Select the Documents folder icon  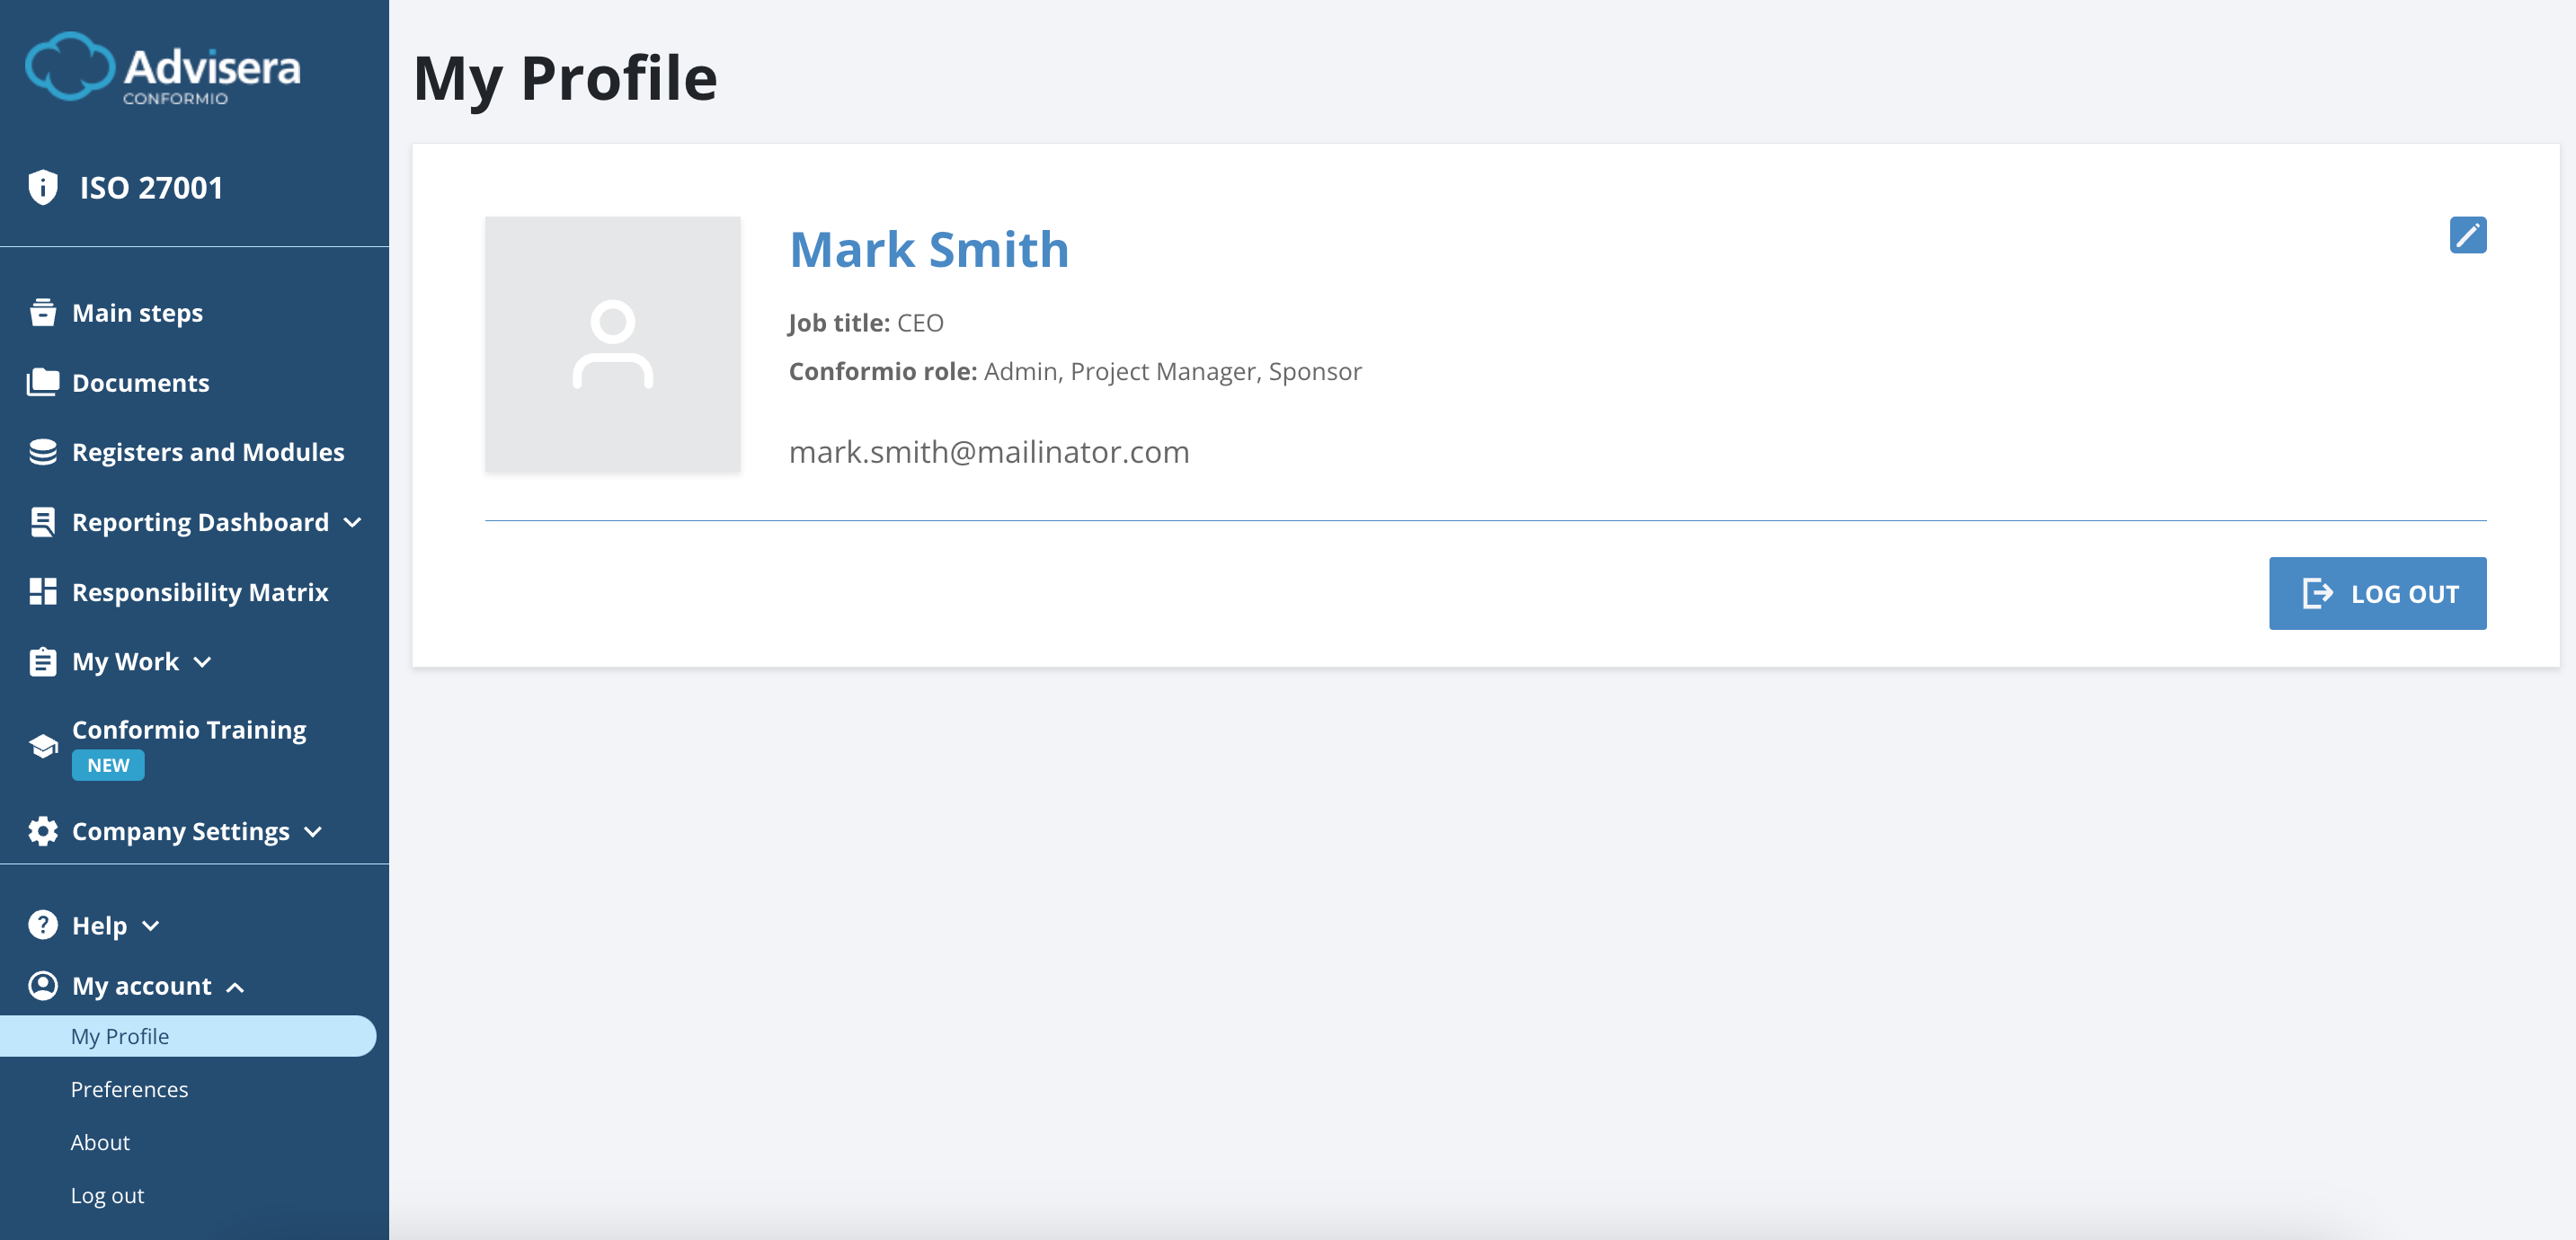43,382
